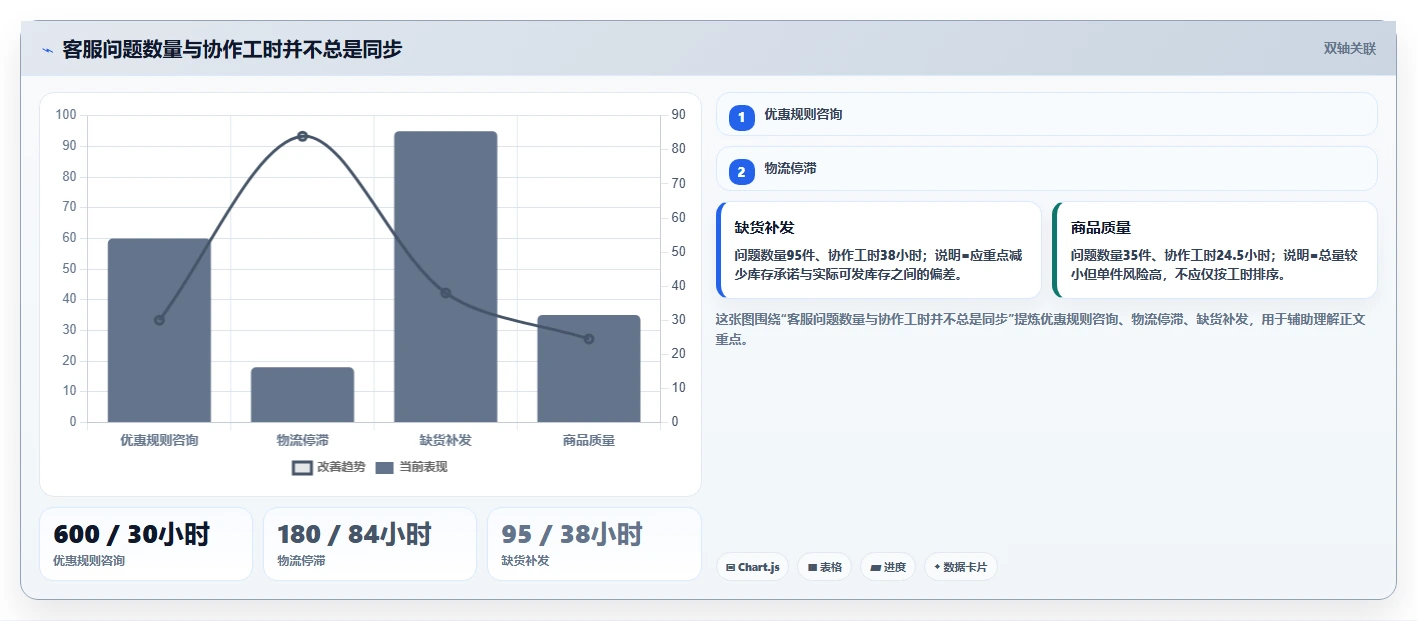1417x621 pixels.
Task: Toggle the 当前表现 legend item
Action: coord(412,467)
